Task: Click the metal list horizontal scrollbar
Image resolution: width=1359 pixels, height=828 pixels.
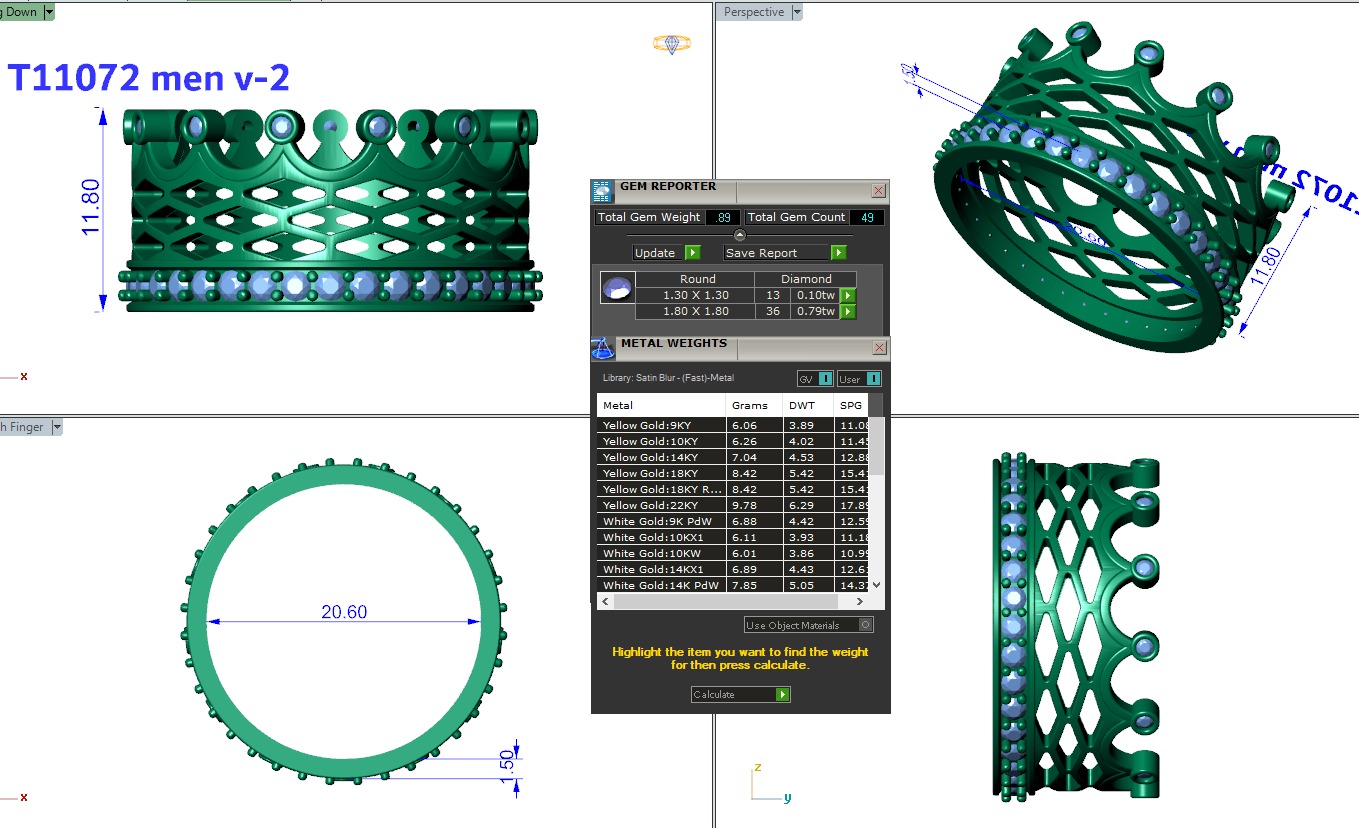Action: [730, 602]
